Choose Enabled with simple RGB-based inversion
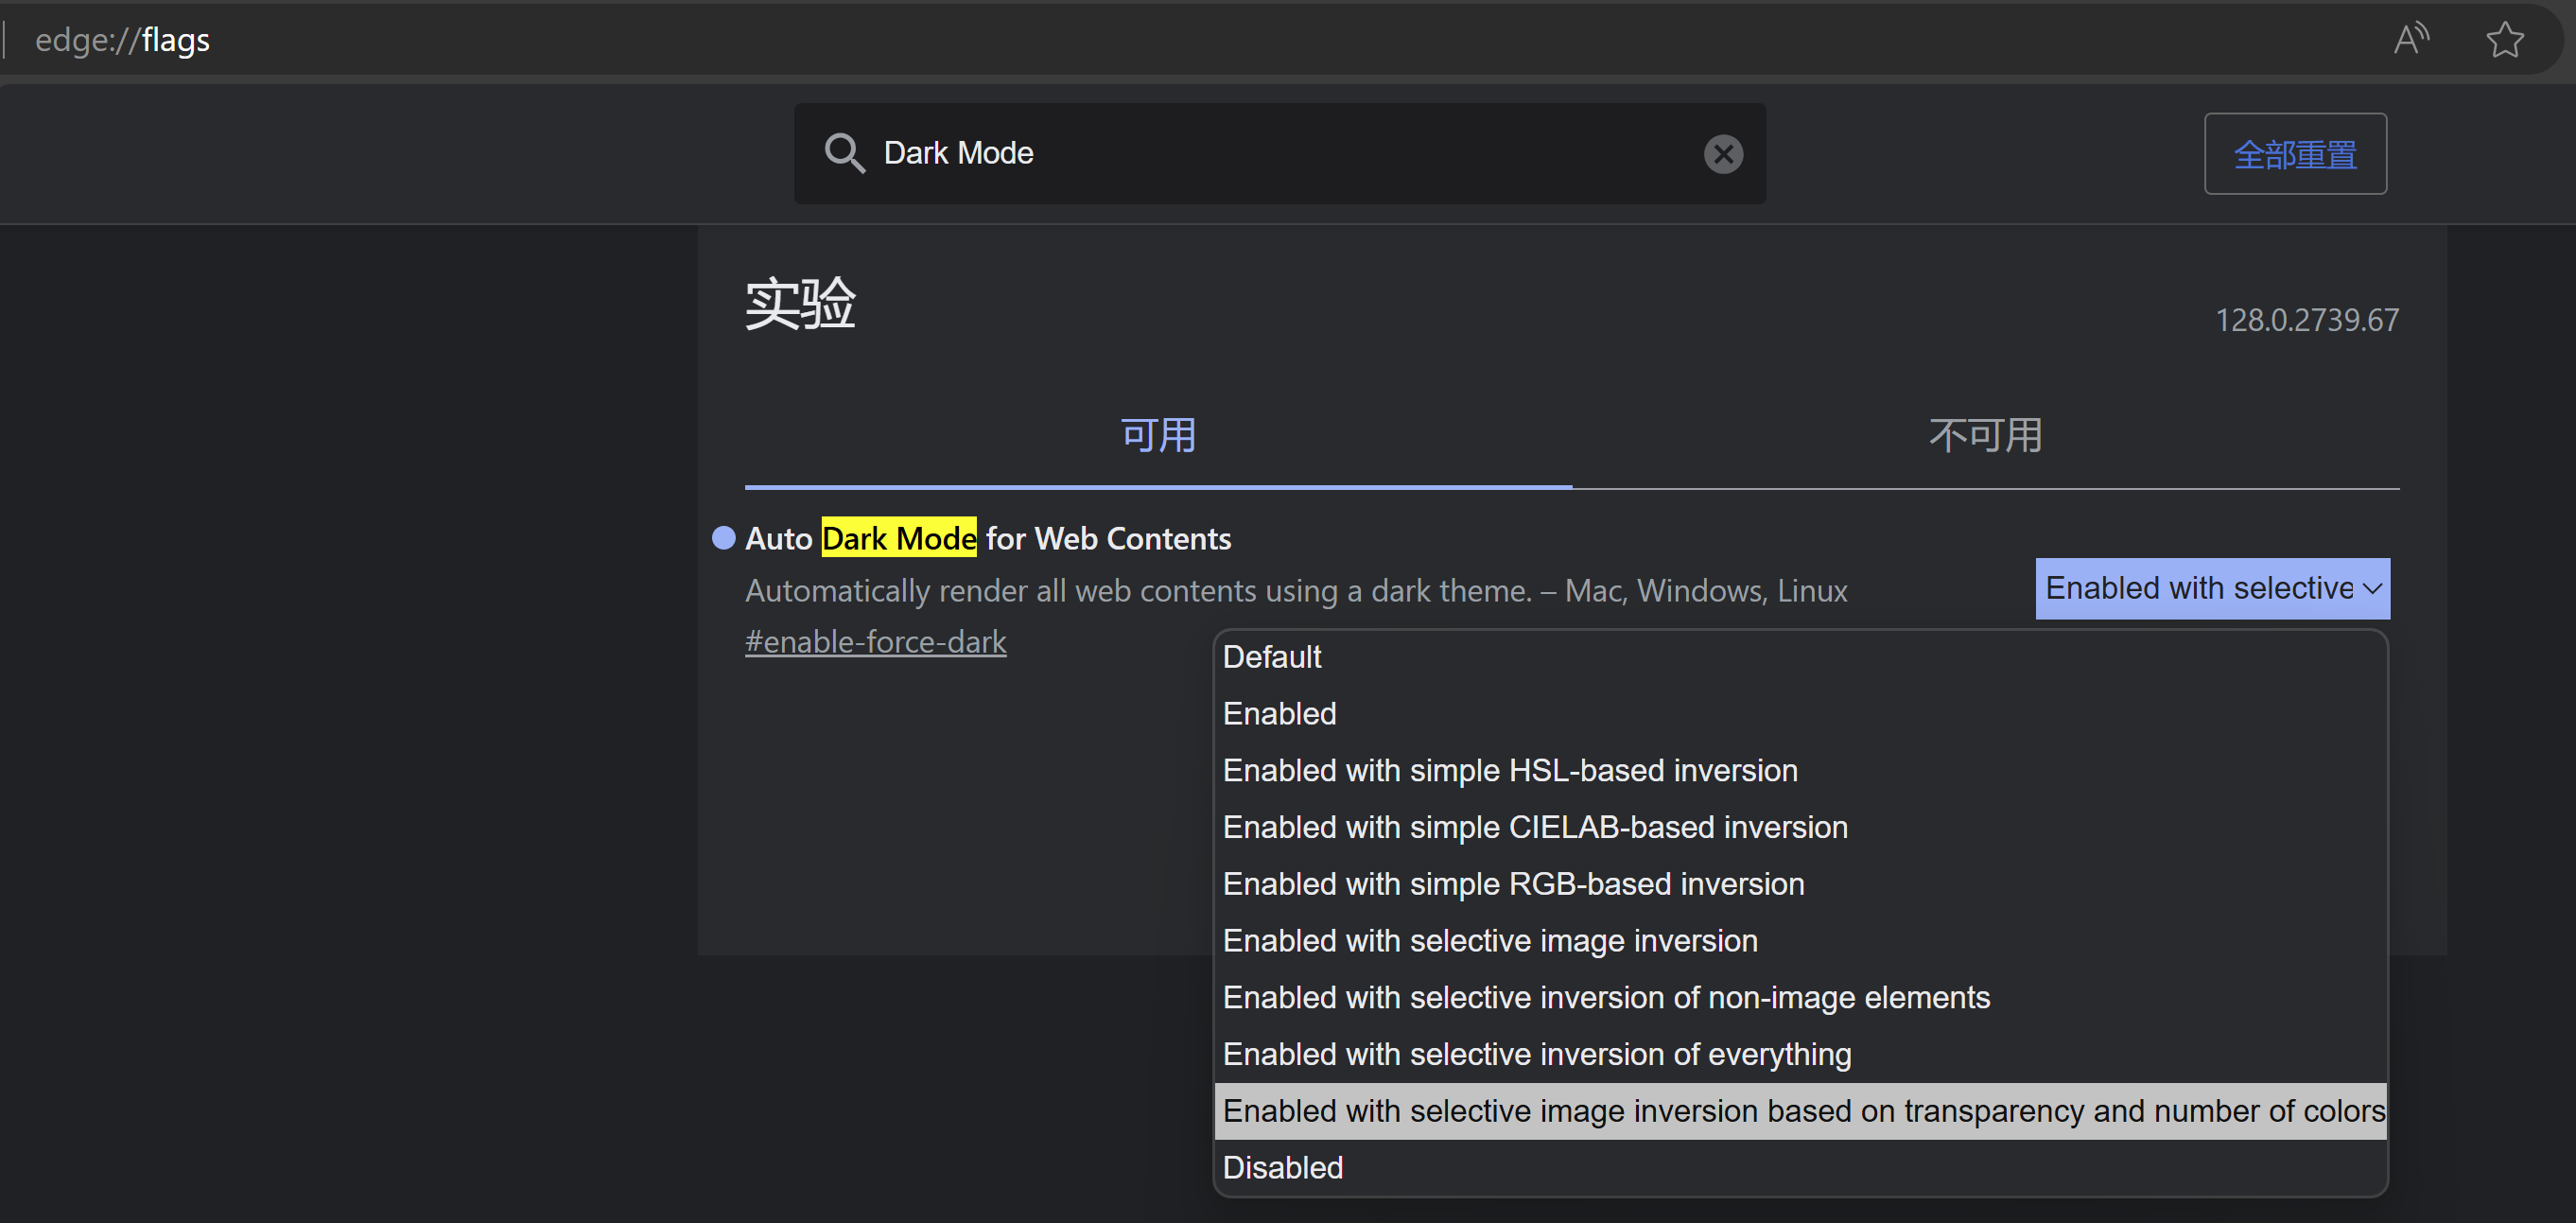The width and height of the screenshot is (2576, 1223). click(x=1800, y=884)
